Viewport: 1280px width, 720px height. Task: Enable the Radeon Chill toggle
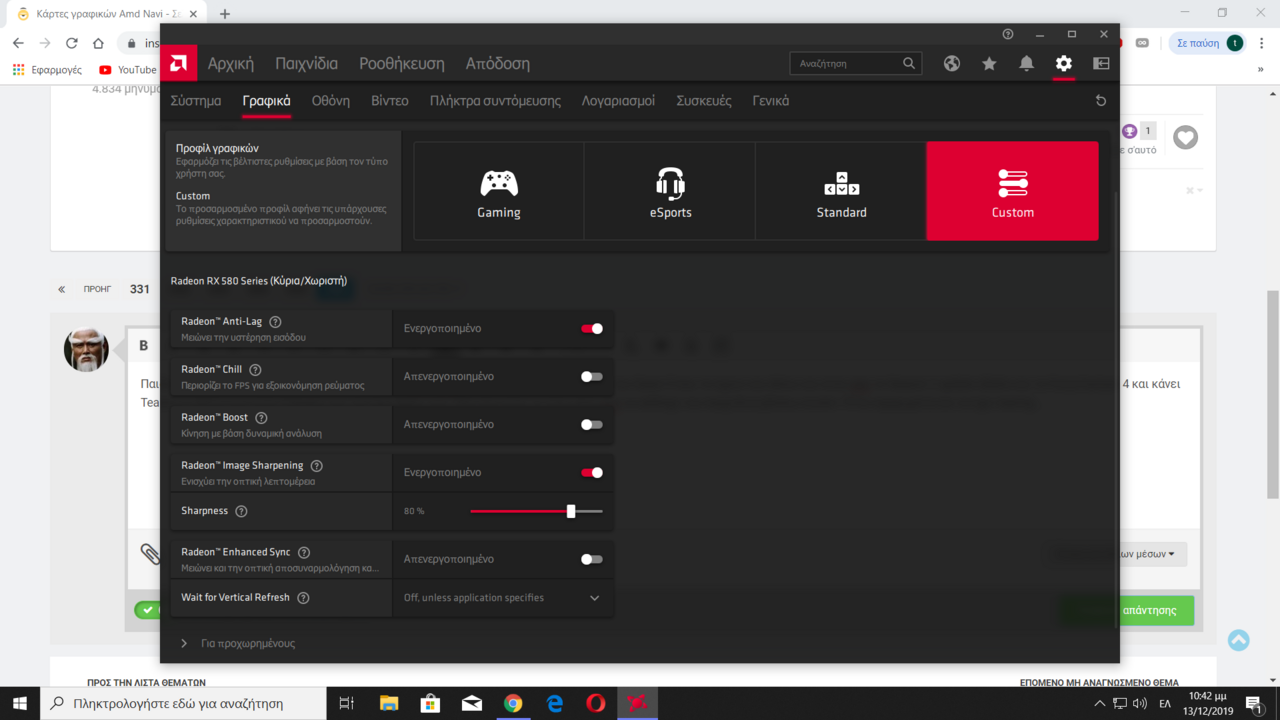coord(592,377)
